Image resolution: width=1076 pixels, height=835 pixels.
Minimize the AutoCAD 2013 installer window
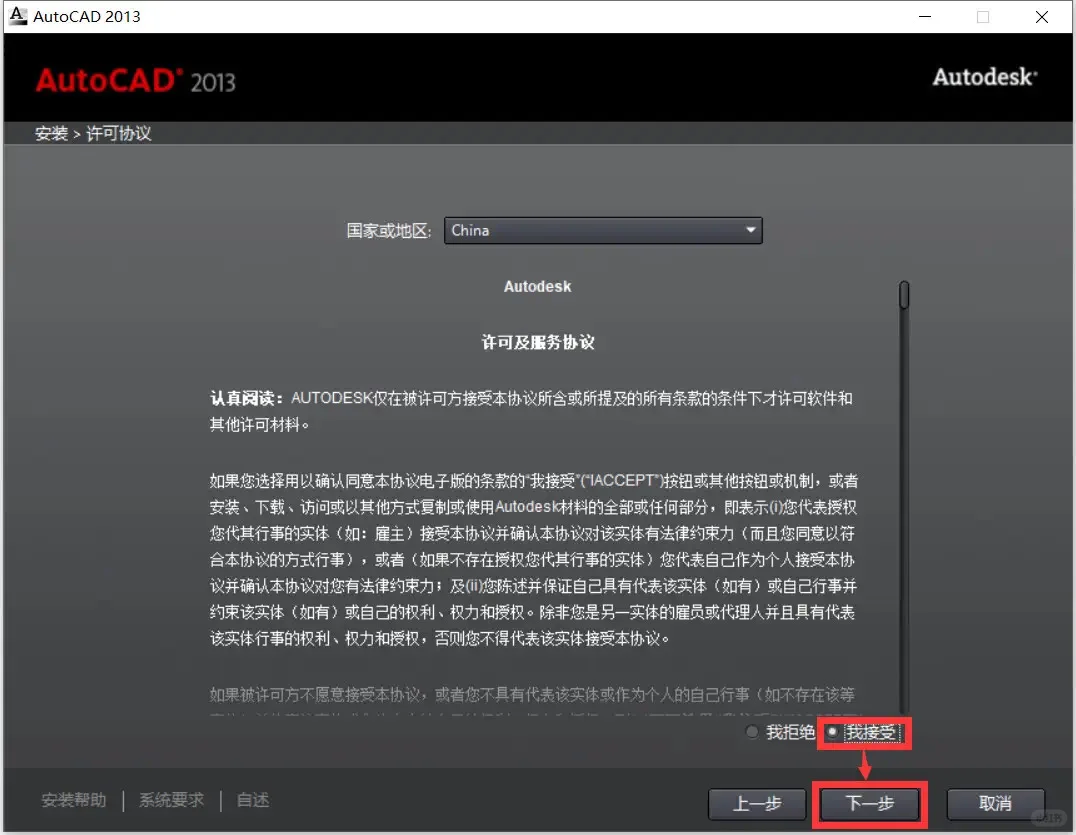click(926, 16)
